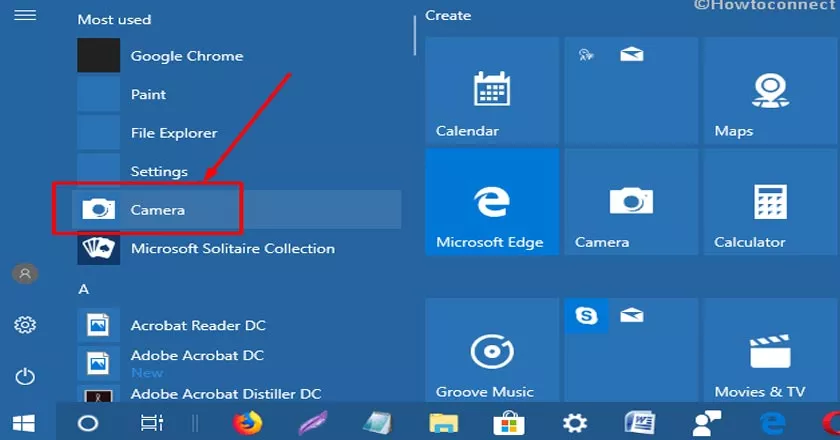Launch Groove Music tile
The width and height of the screenshot is (840, 440).
pyautogui.click(x=492, y=350)
